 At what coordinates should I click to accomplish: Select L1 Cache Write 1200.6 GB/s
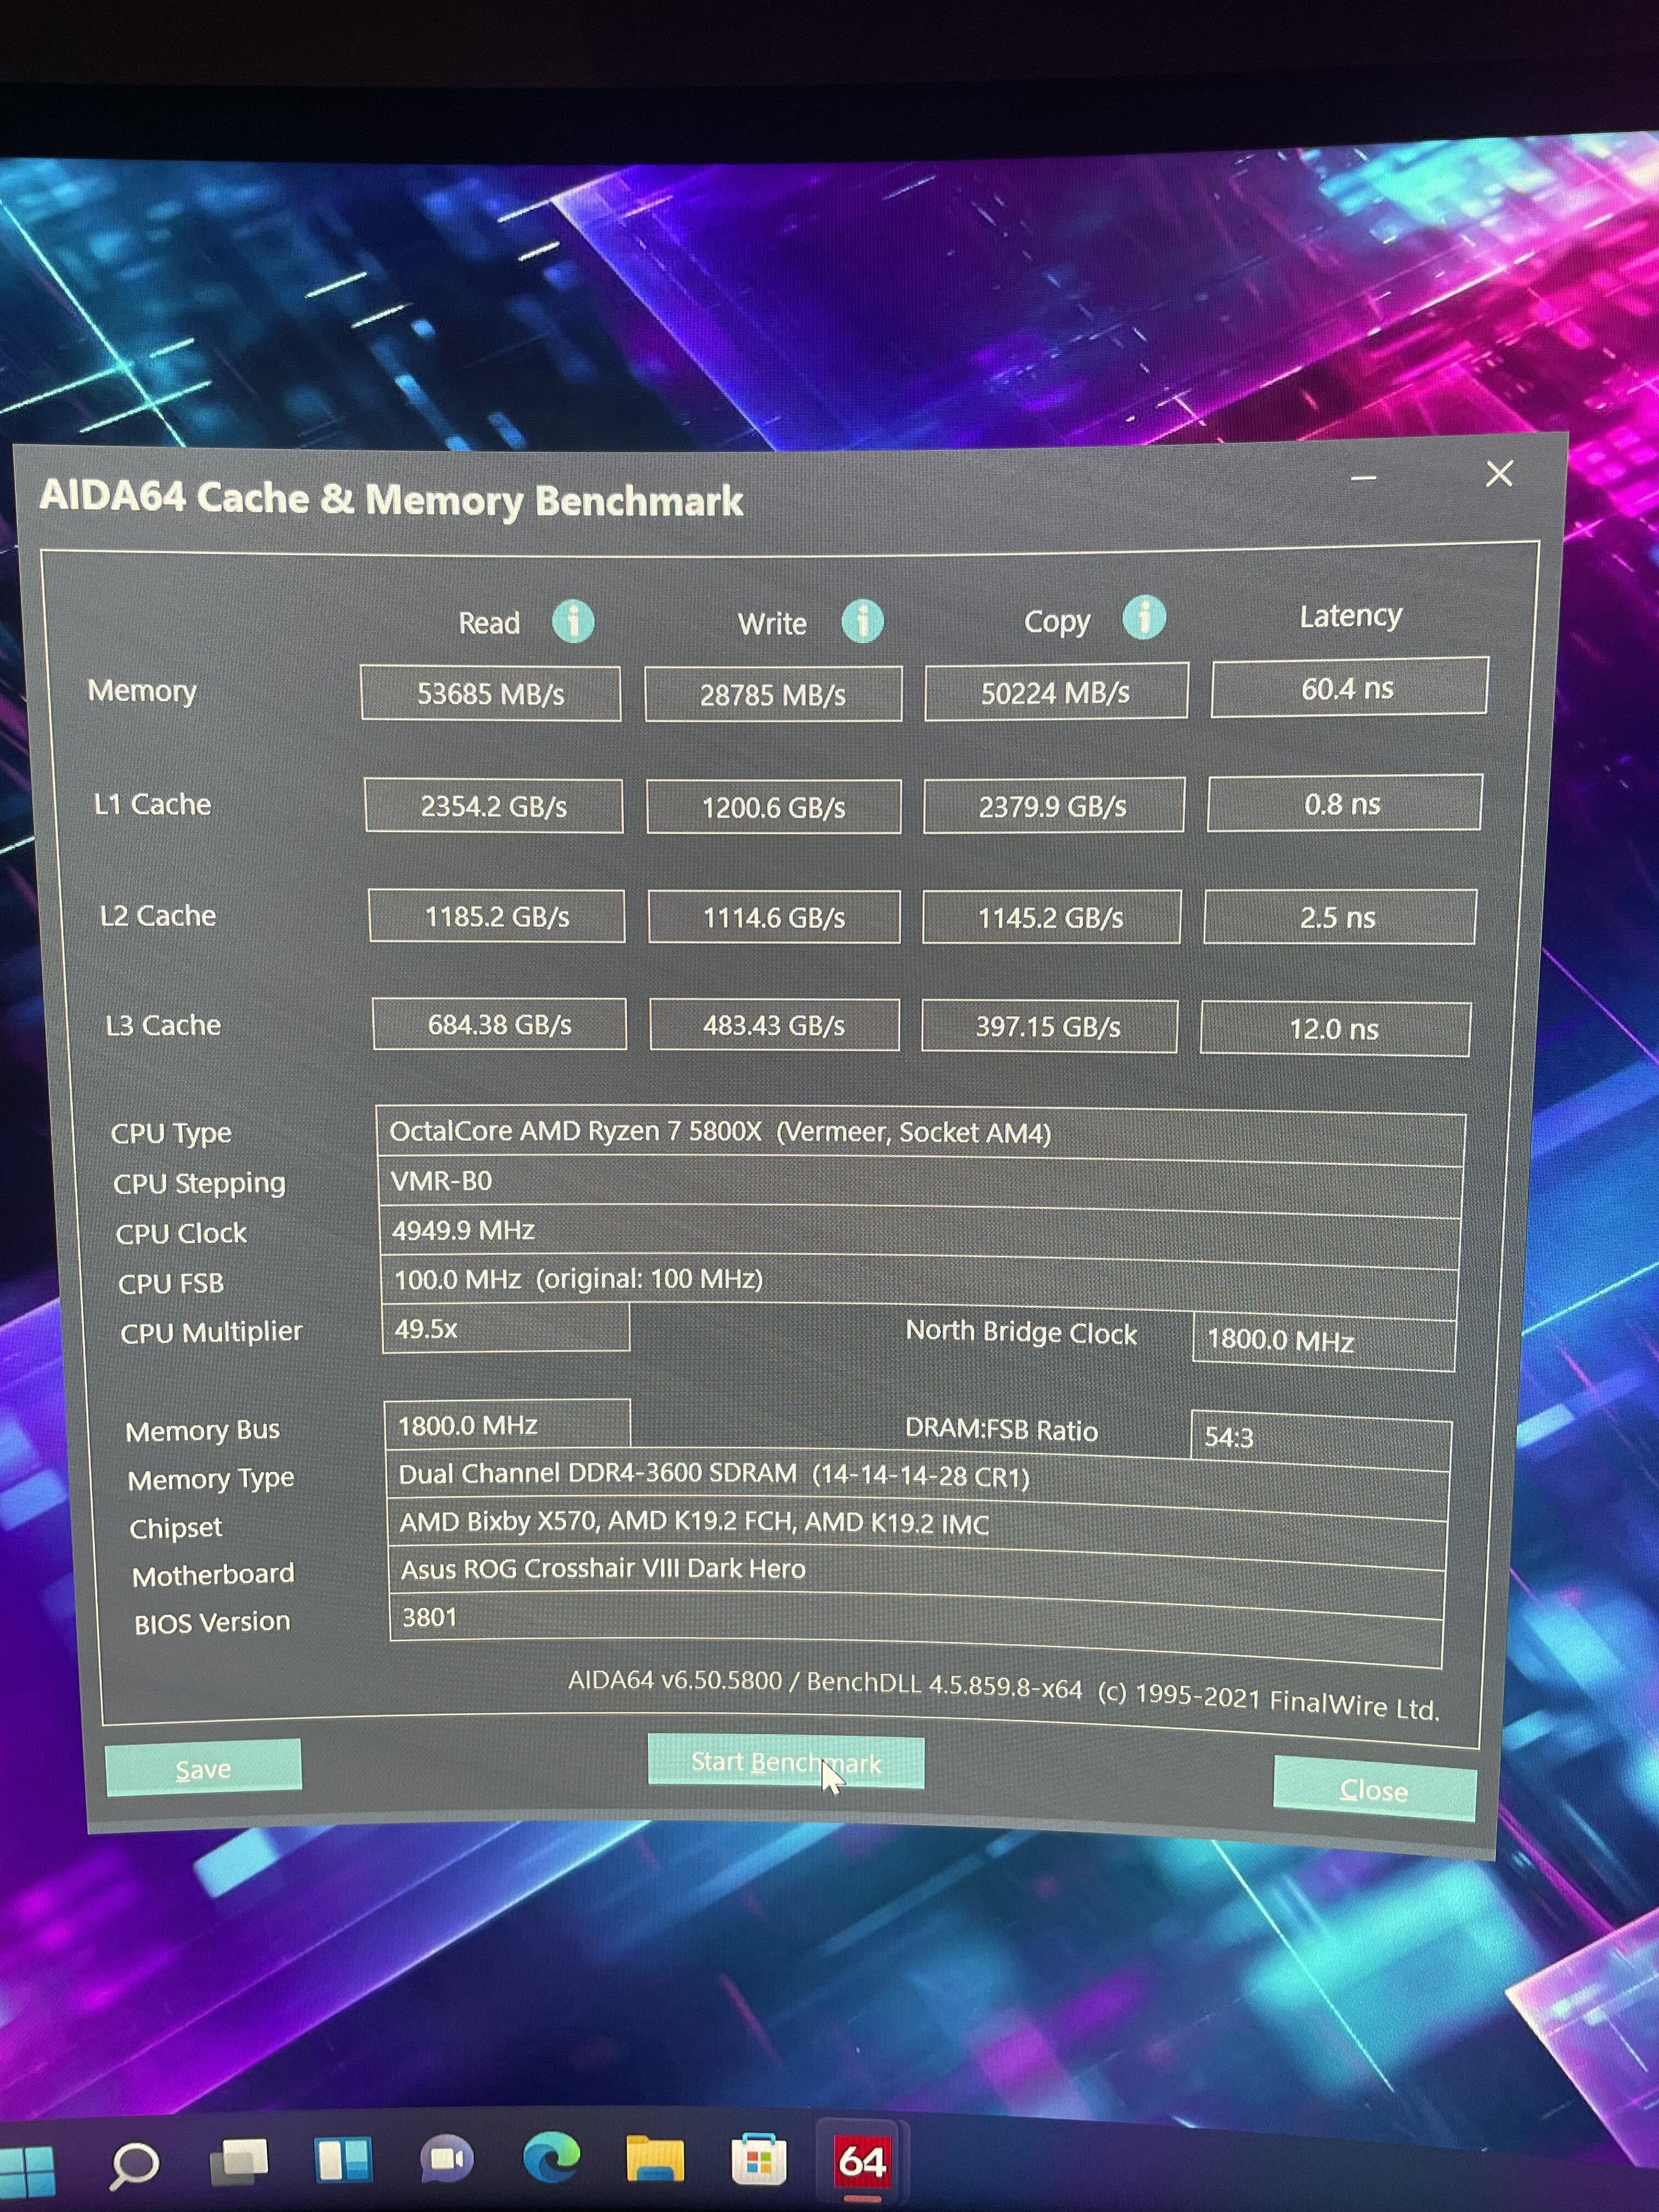774,807
